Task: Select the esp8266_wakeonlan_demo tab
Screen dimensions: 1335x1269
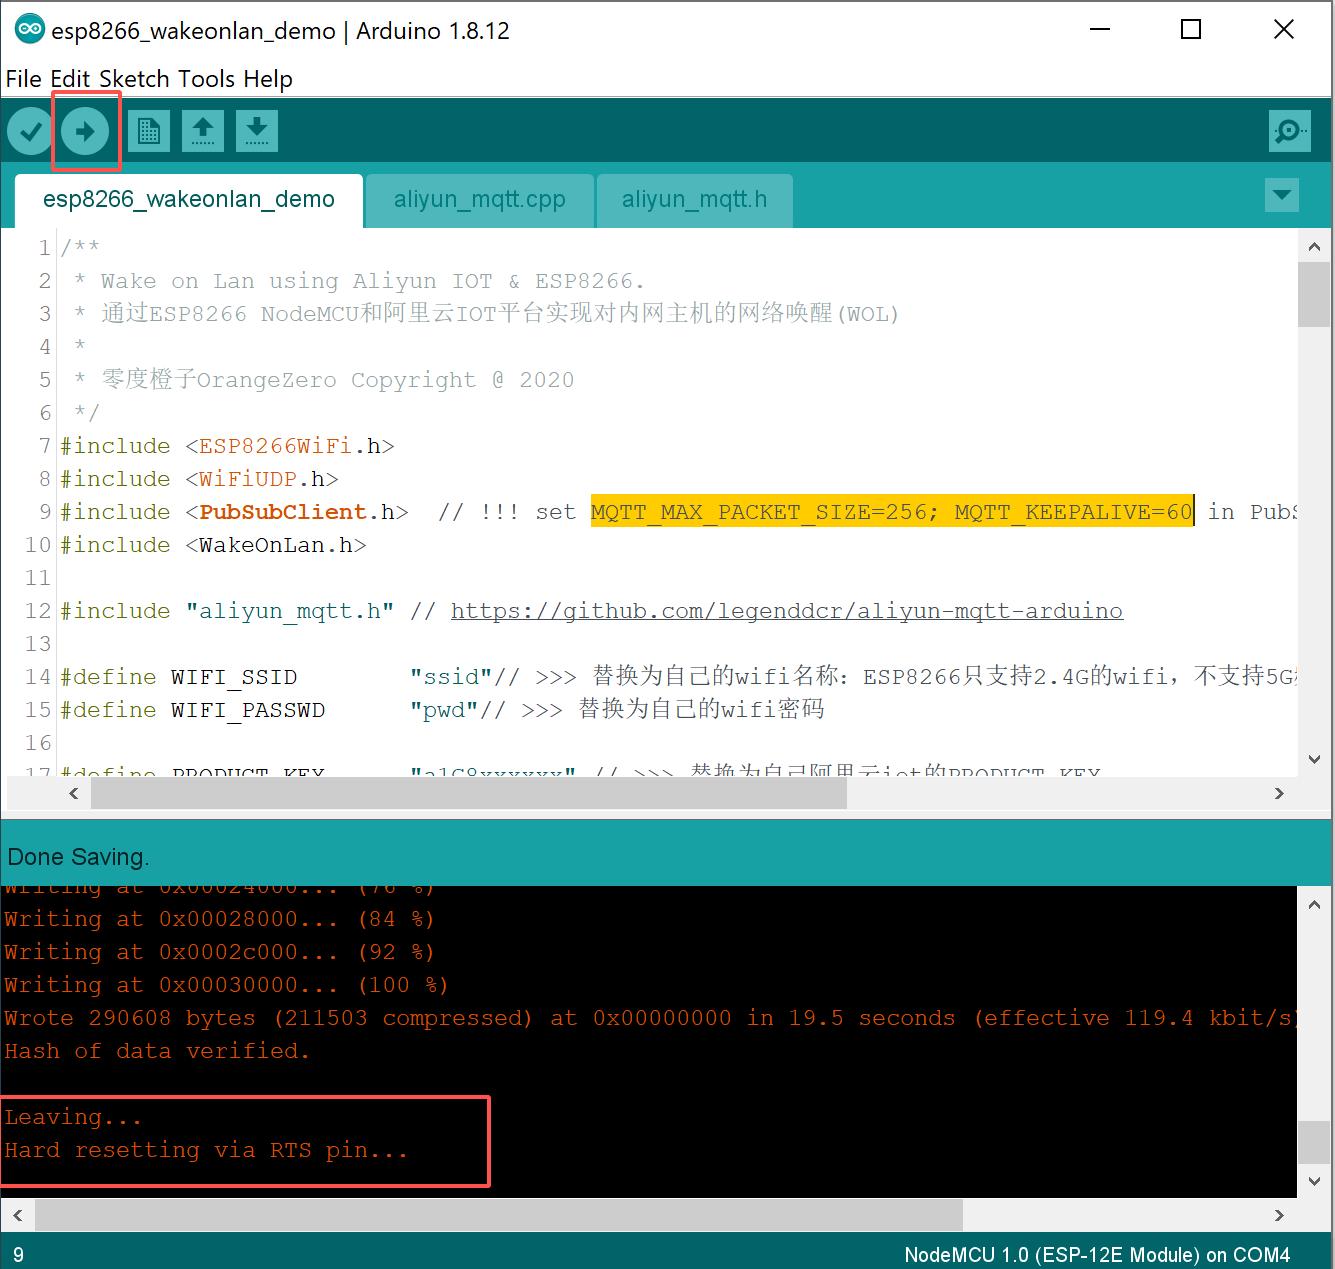Action: (188, 199)
